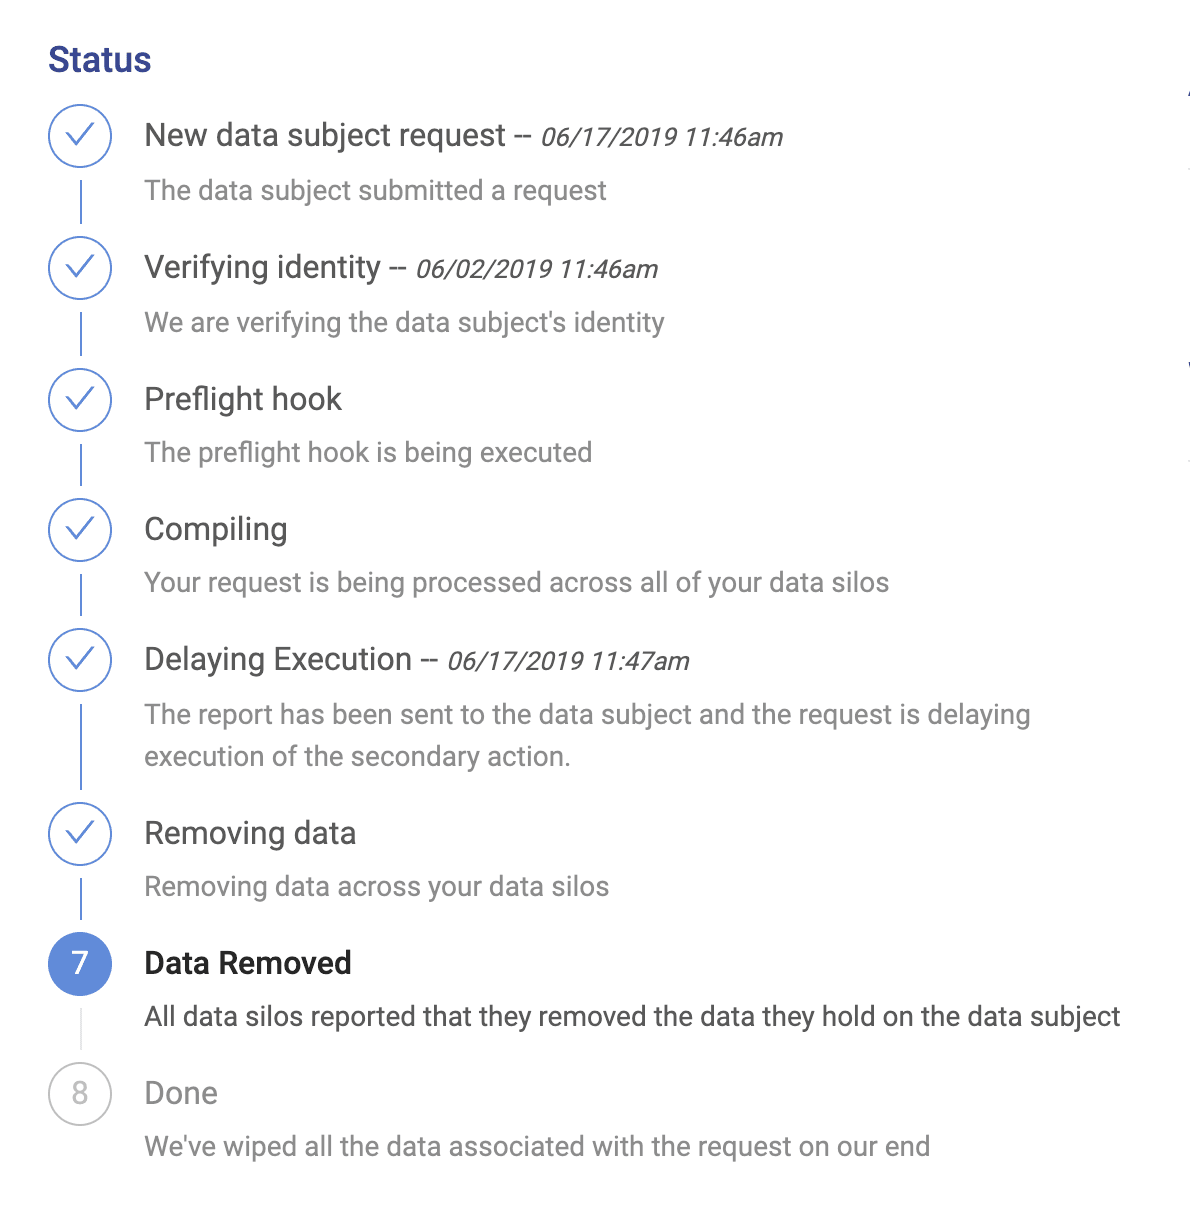Click the 06/02/2019 11:46am timestamp
The image size is (1190, 1222).
537,269
